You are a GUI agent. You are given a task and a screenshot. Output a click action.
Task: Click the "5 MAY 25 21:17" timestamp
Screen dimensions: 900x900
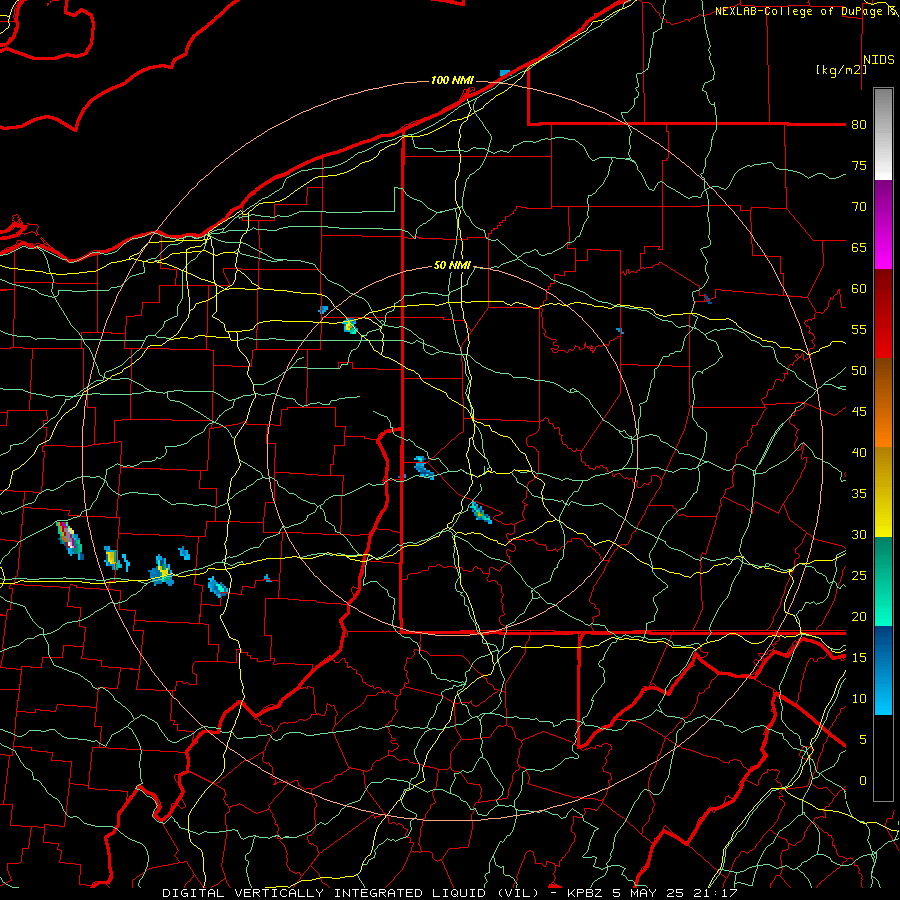[675, 893]
